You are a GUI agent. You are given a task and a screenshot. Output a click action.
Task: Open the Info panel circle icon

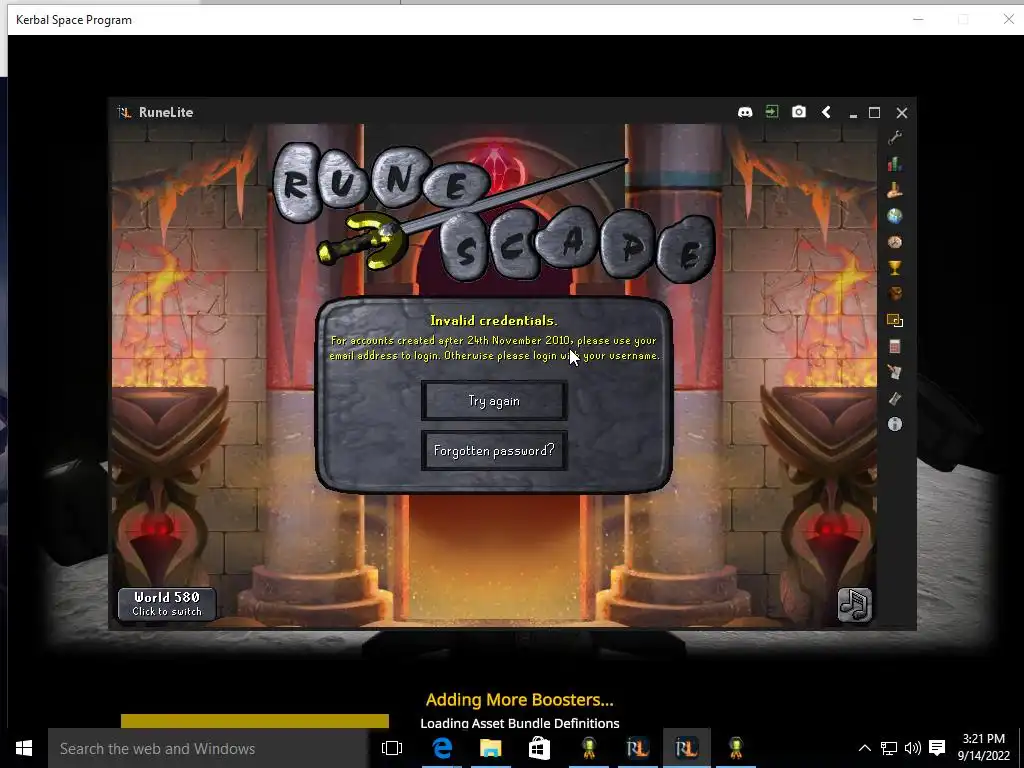pyautogui.click(x=895, y=424)
